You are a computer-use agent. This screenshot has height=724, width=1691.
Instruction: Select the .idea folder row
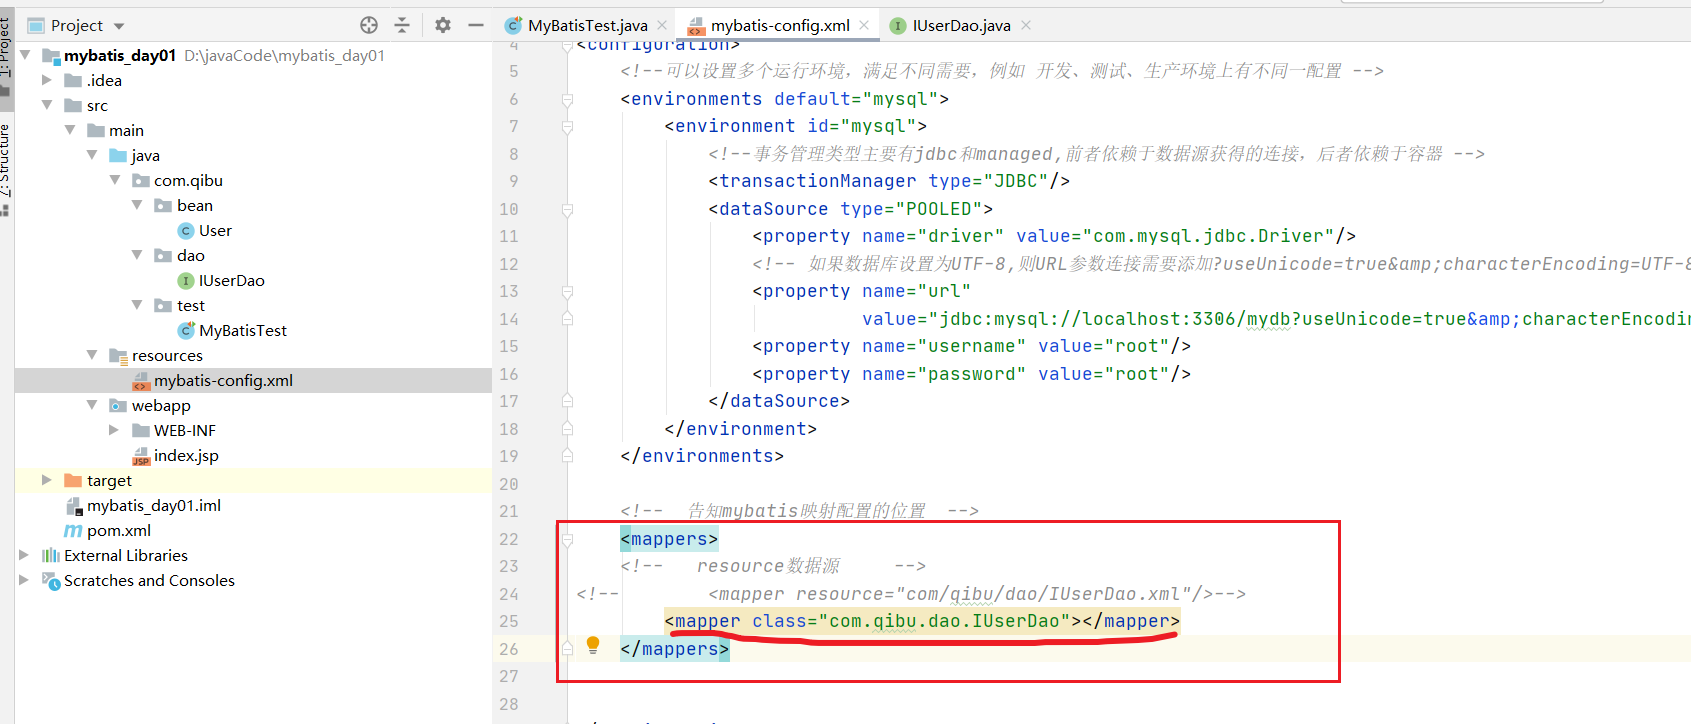coord(253,80)
